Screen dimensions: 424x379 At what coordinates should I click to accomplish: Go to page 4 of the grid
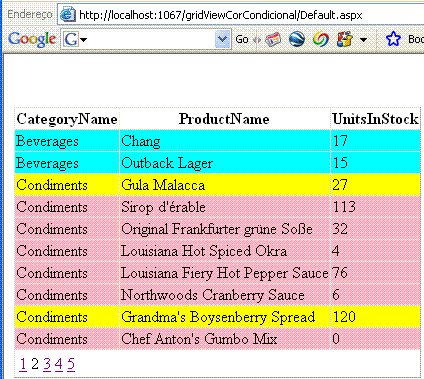tap(59, 364)
